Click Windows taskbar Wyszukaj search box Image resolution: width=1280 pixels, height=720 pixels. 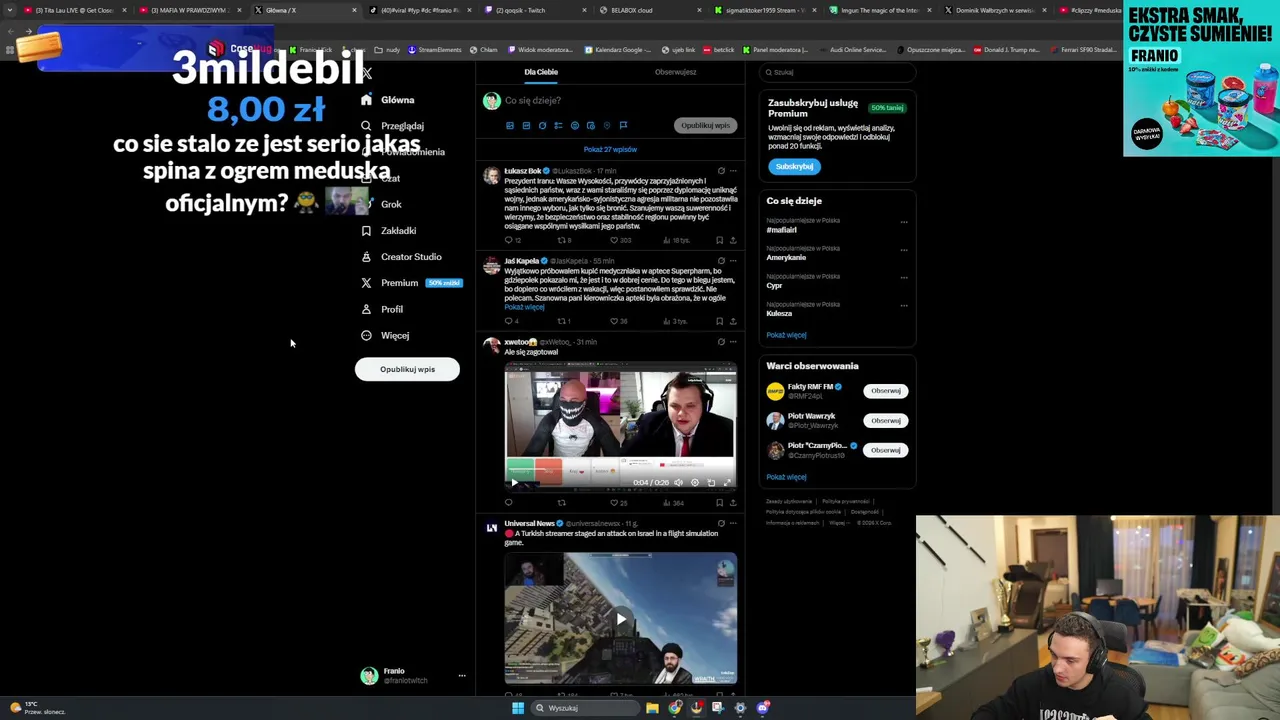click(x=585, y=708)
